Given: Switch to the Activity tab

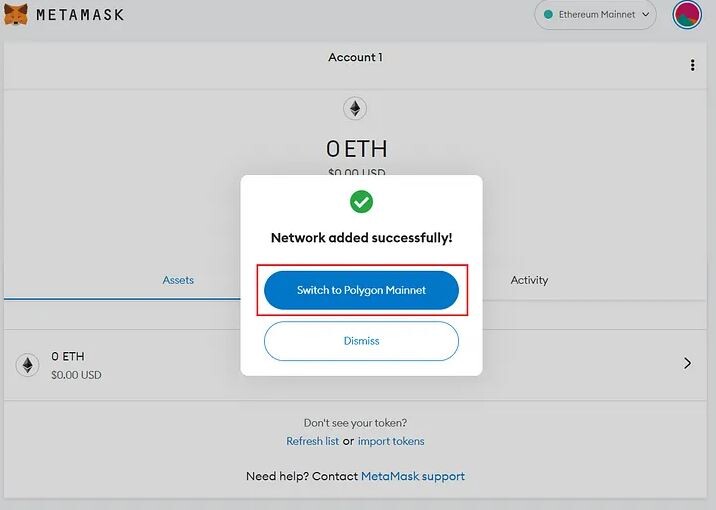Looking at the screenshot, I should (529, 280).
